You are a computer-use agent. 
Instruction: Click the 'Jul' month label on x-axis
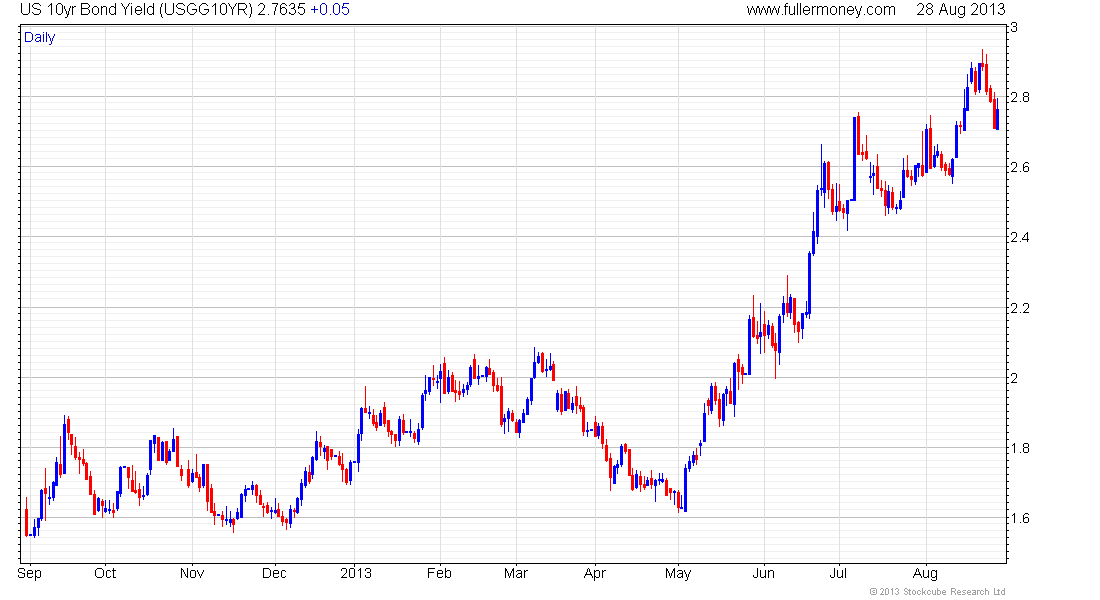click(x=838, y=573)
